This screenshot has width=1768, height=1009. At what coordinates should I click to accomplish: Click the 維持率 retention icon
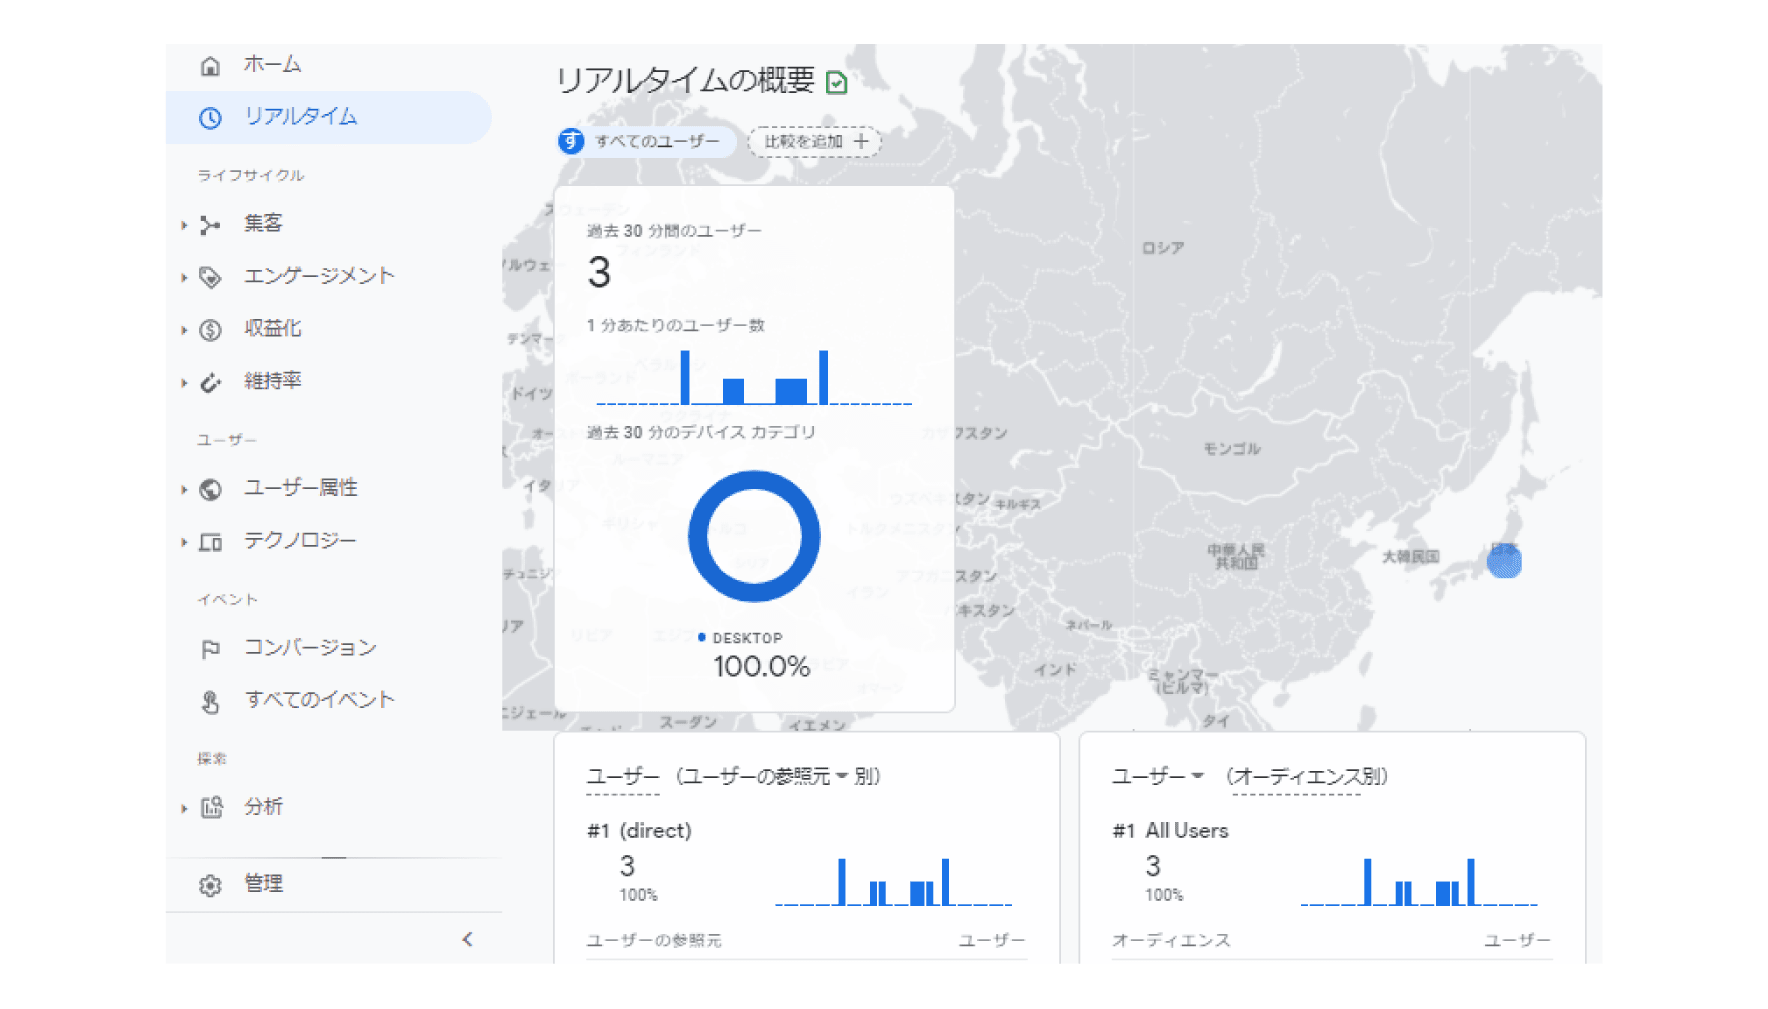click(210, 382)
